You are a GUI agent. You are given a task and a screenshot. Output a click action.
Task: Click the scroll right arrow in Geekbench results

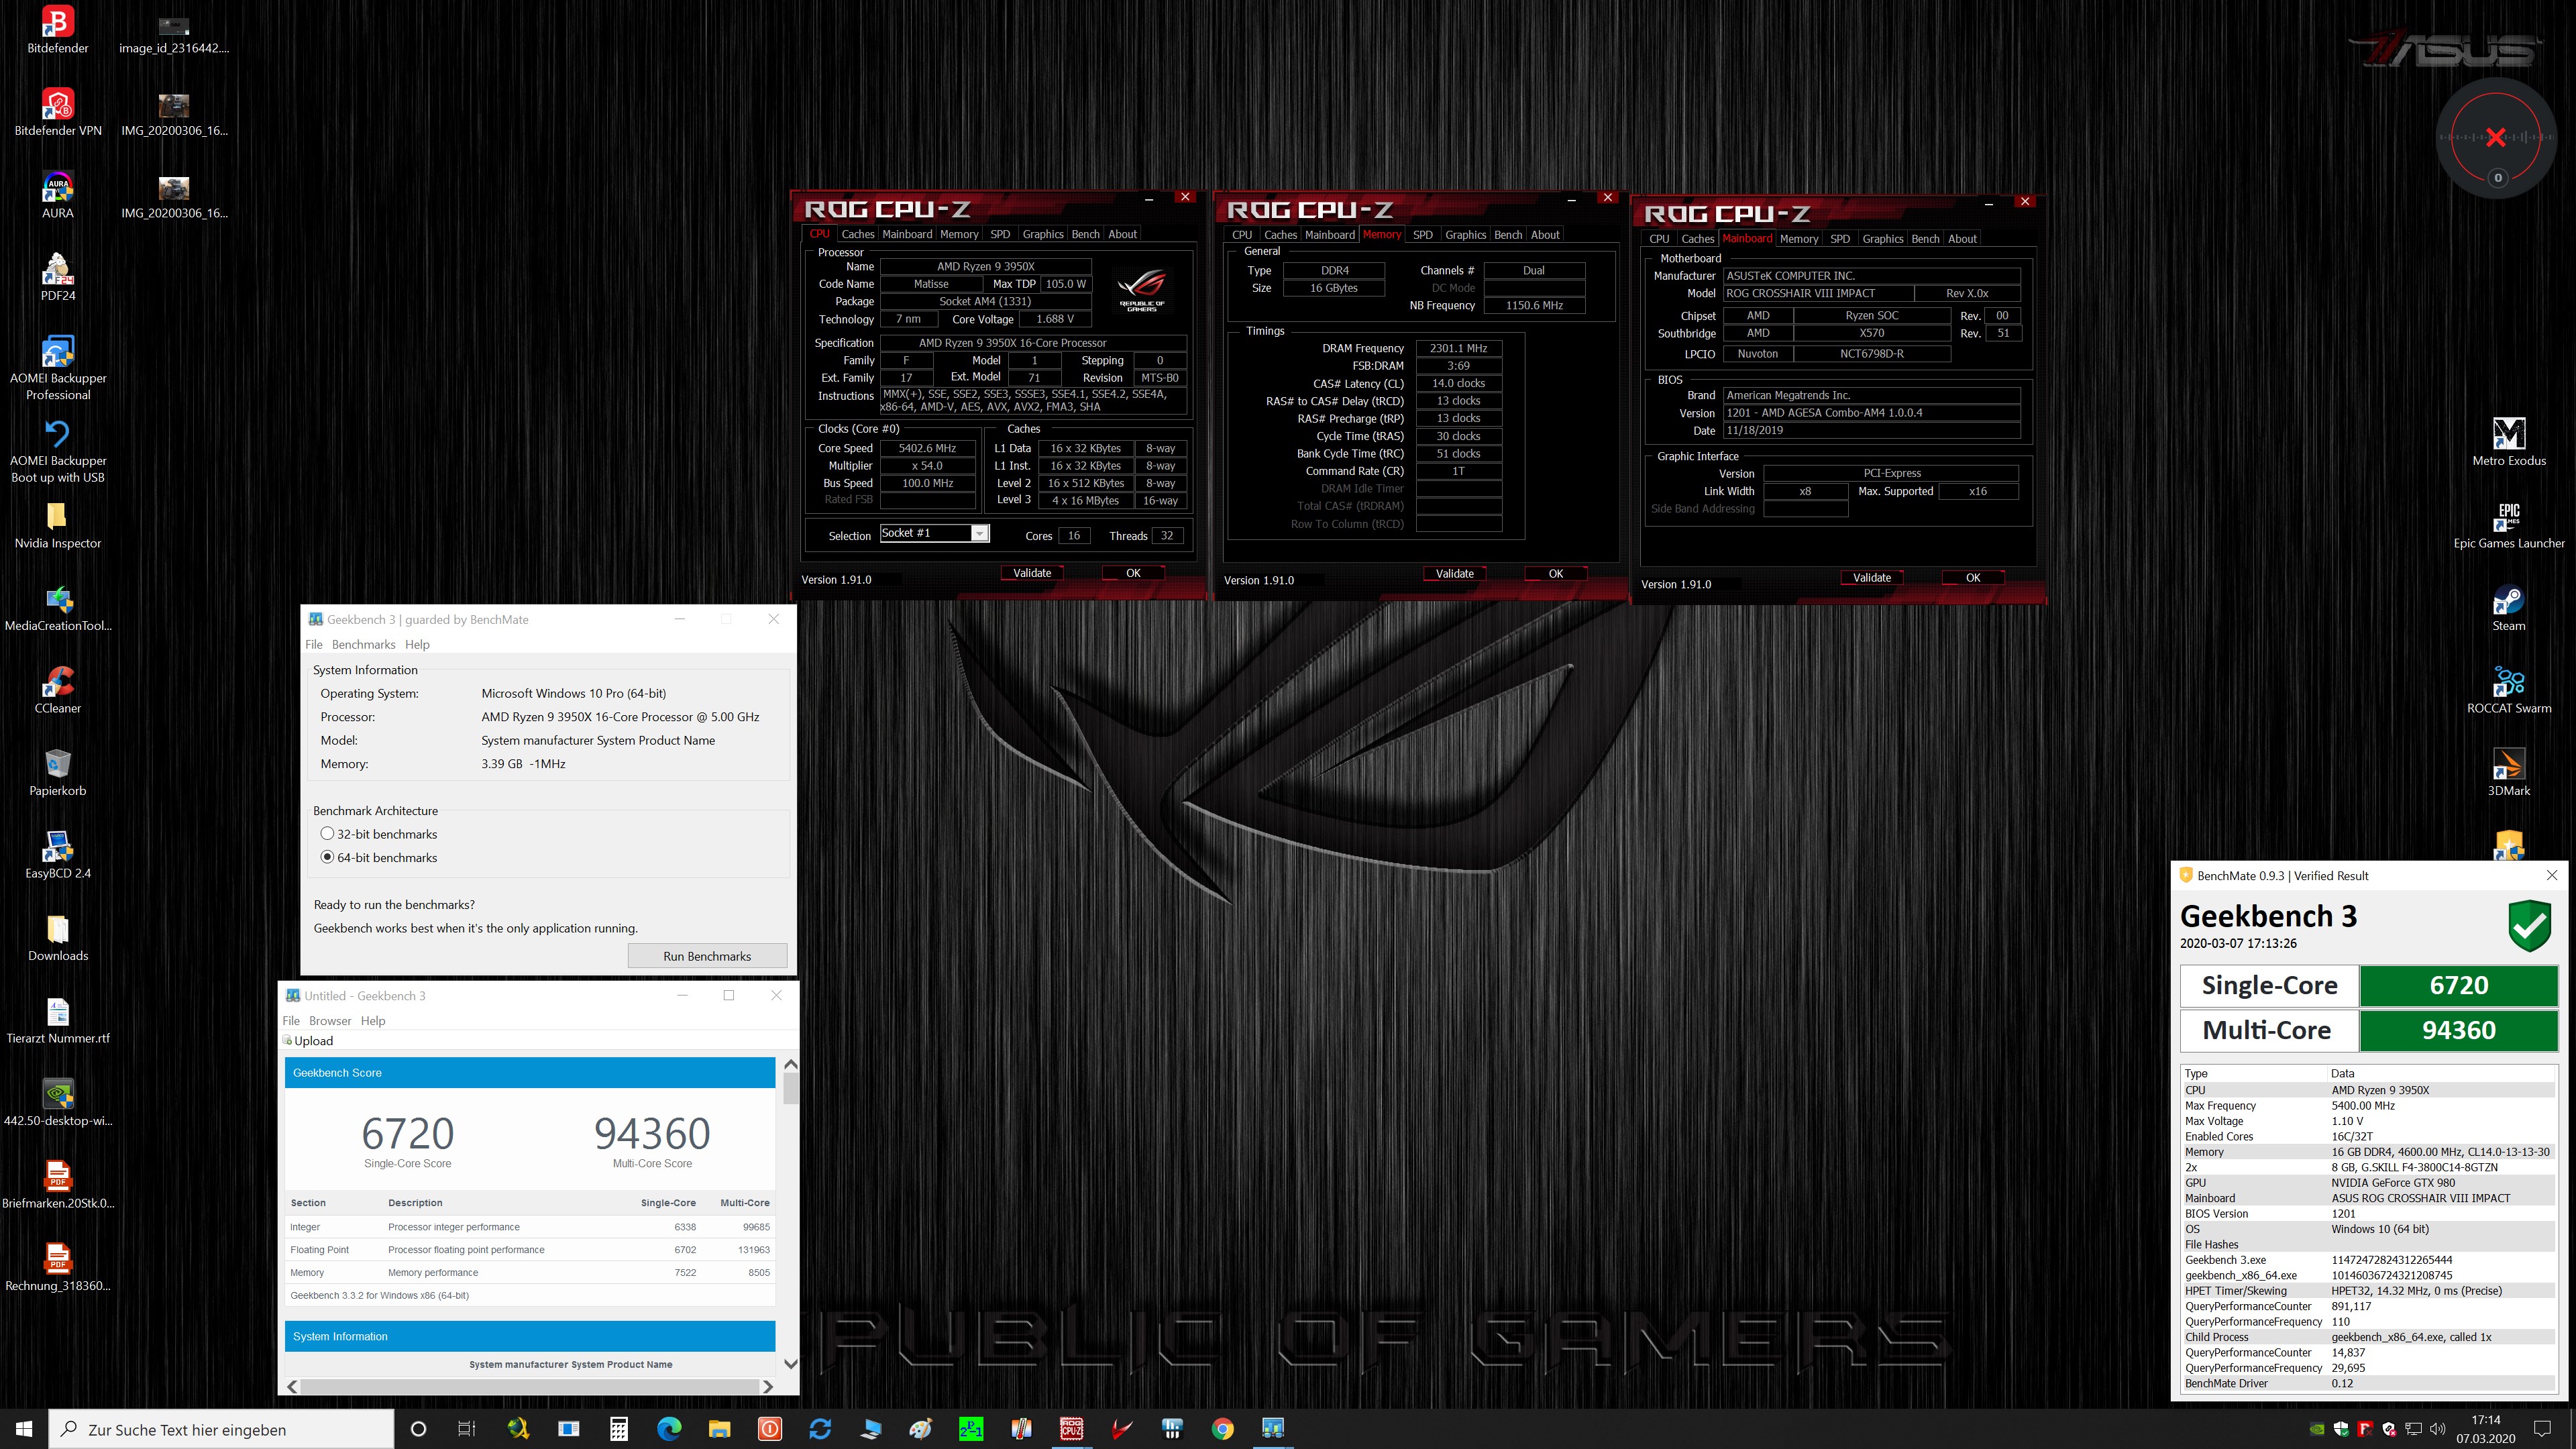(x=768, y=1387)
